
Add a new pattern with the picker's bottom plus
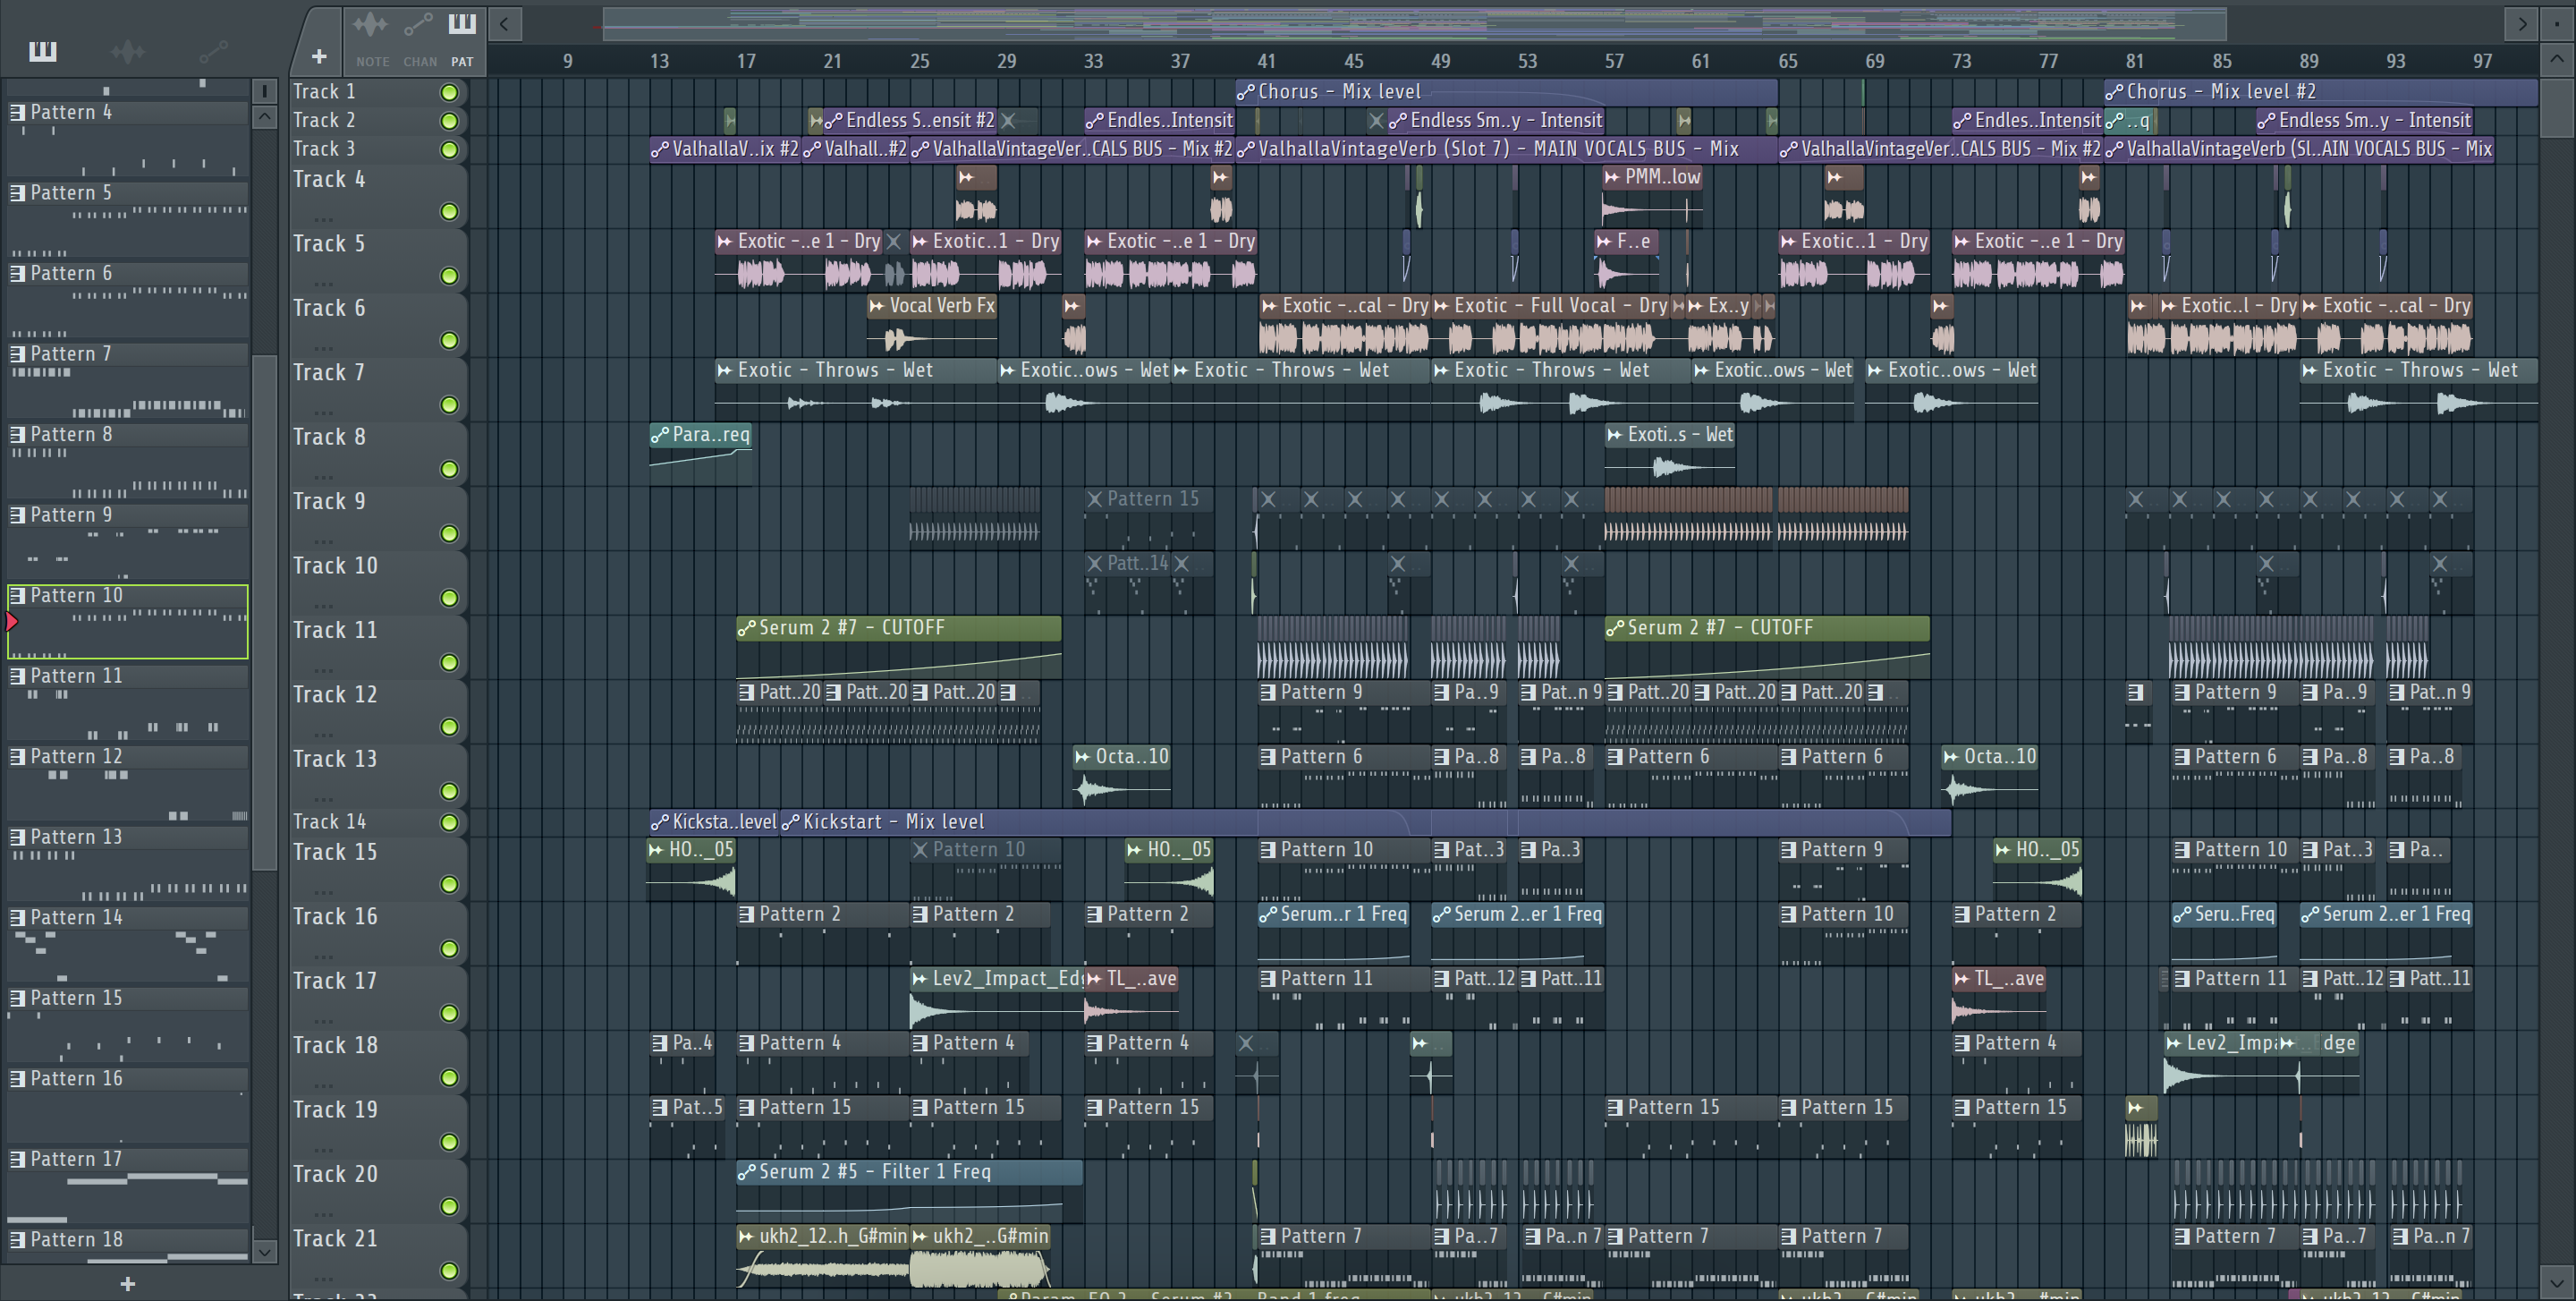pyautogui.click(x=127, y=1283)
